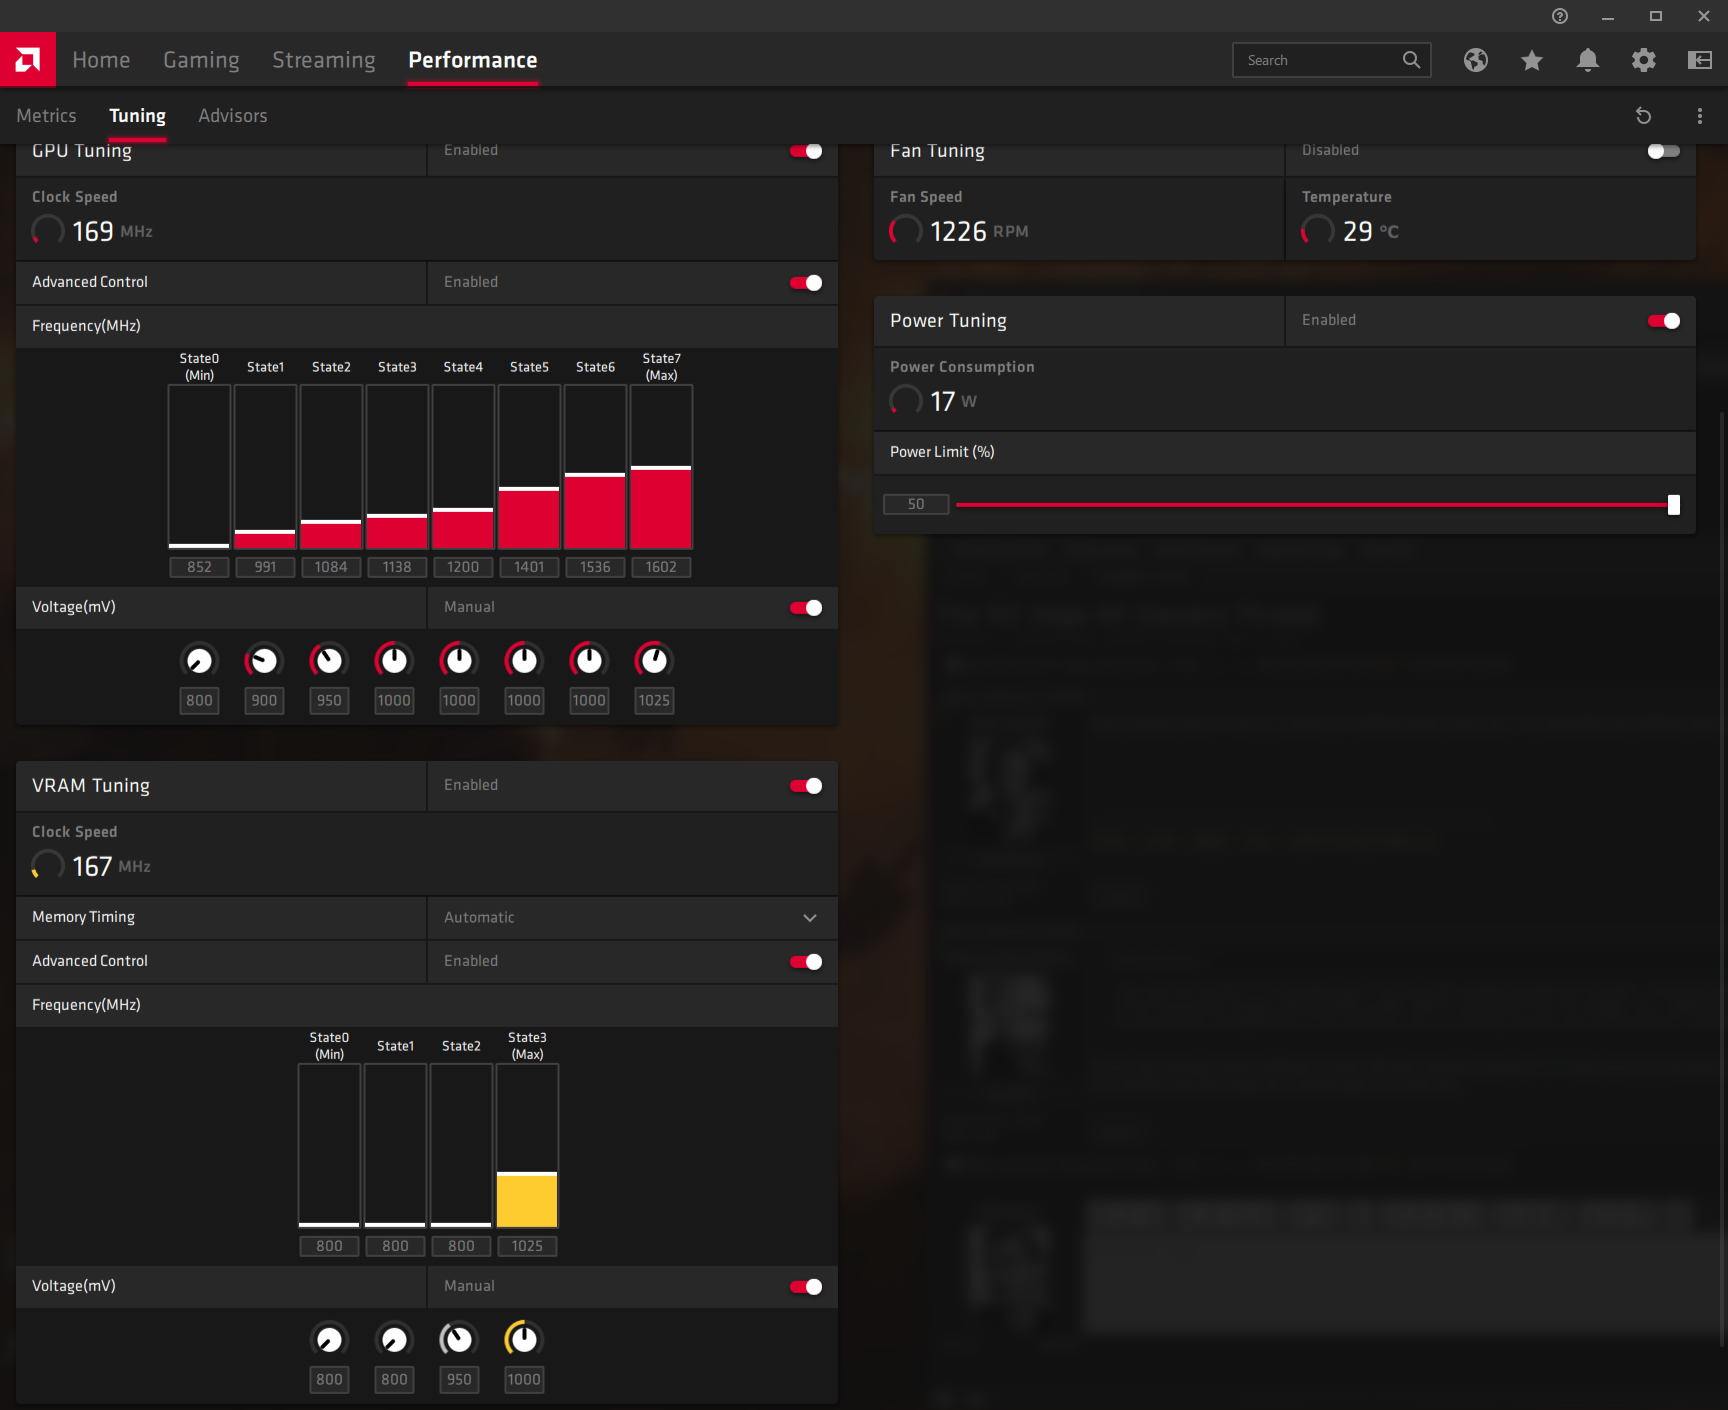Click GPU voltage field 900
Image resolution: width=1728 pixels, height=1410 pixels.
[264, 701]
